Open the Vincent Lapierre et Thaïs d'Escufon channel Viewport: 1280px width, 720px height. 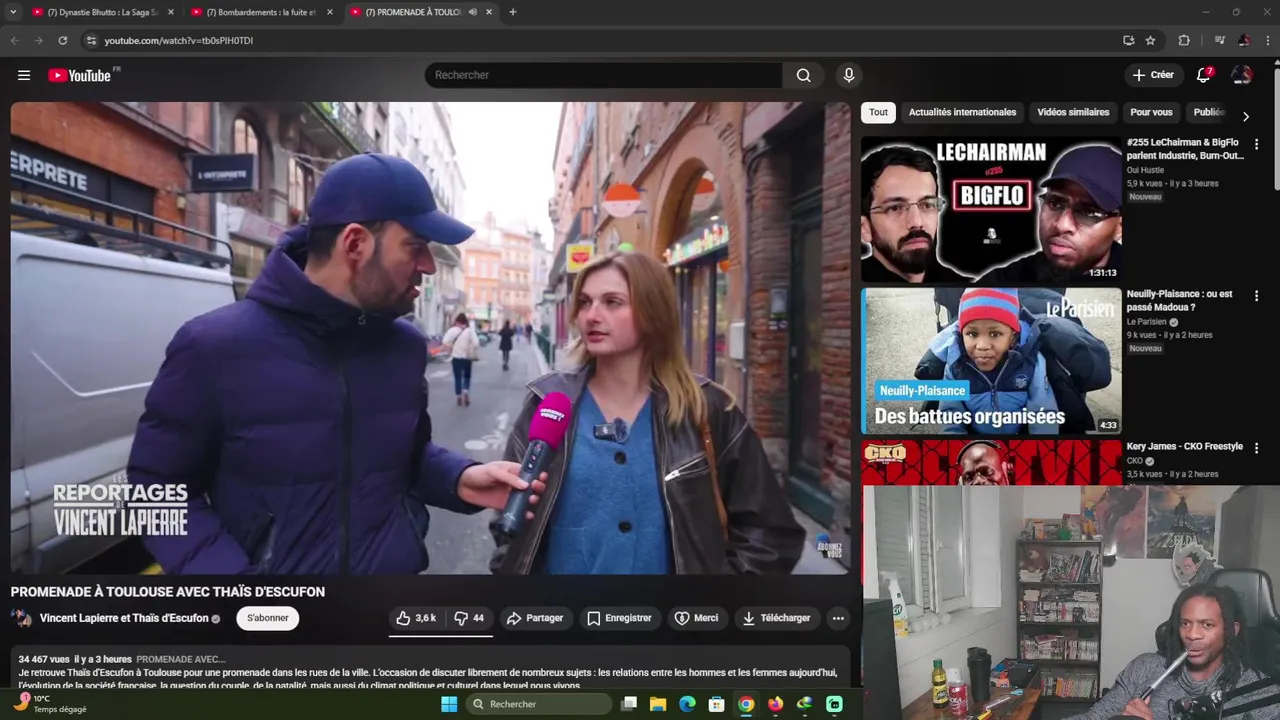click(x=124, y=618)
